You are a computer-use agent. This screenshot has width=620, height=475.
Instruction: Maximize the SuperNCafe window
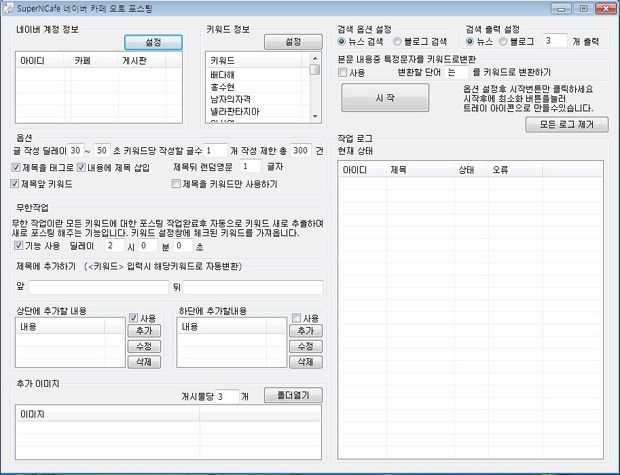click(x=583, y=8)
